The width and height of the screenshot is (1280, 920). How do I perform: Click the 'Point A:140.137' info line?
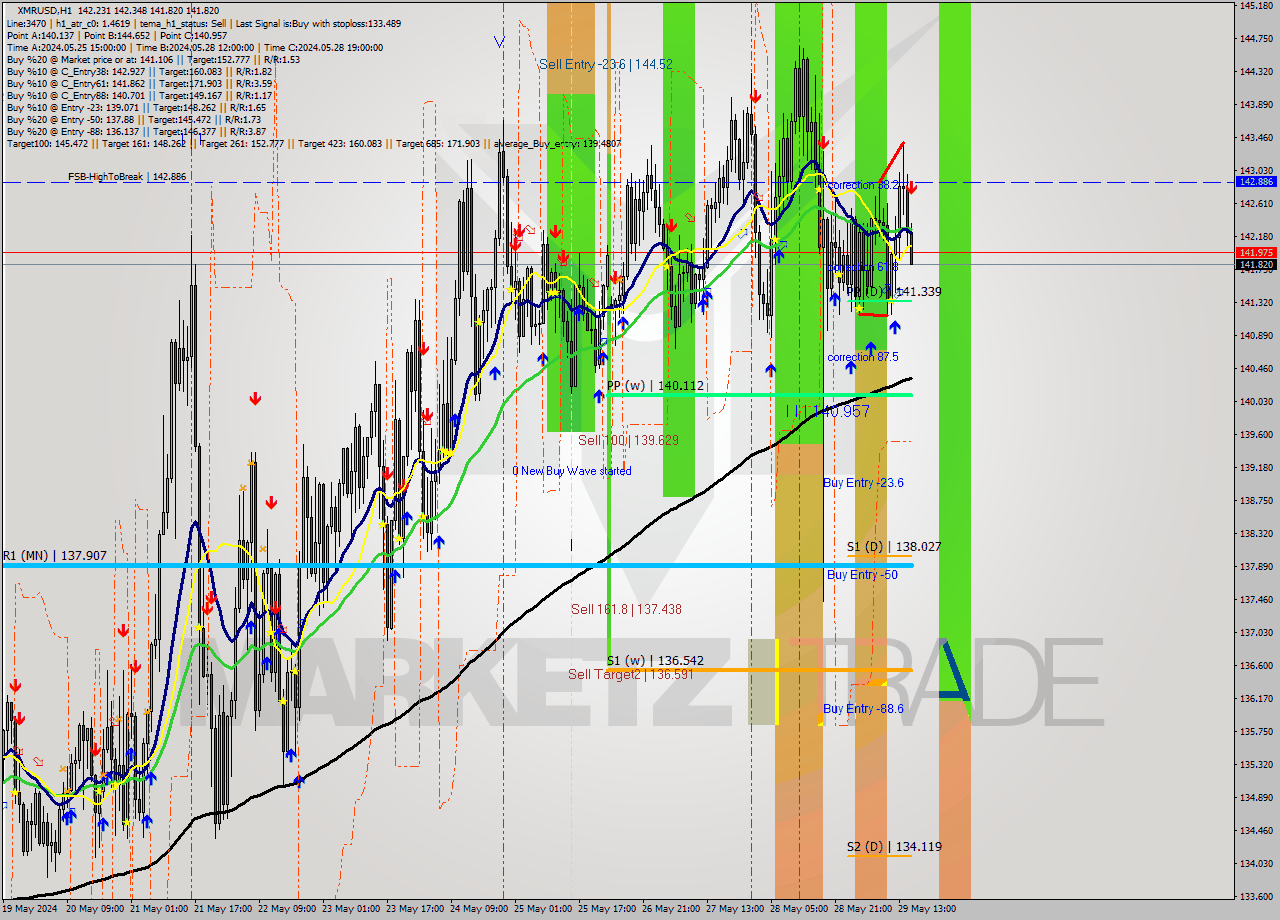117,35
